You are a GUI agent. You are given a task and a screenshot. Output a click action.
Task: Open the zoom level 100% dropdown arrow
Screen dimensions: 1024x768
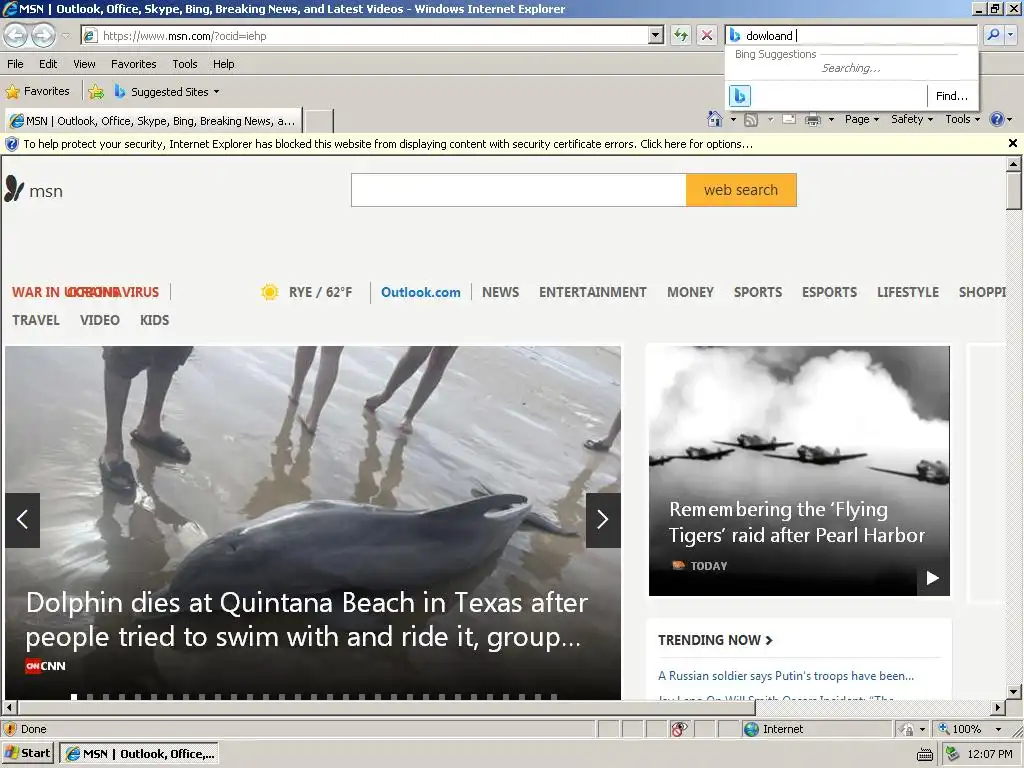(x=998, y=729)
